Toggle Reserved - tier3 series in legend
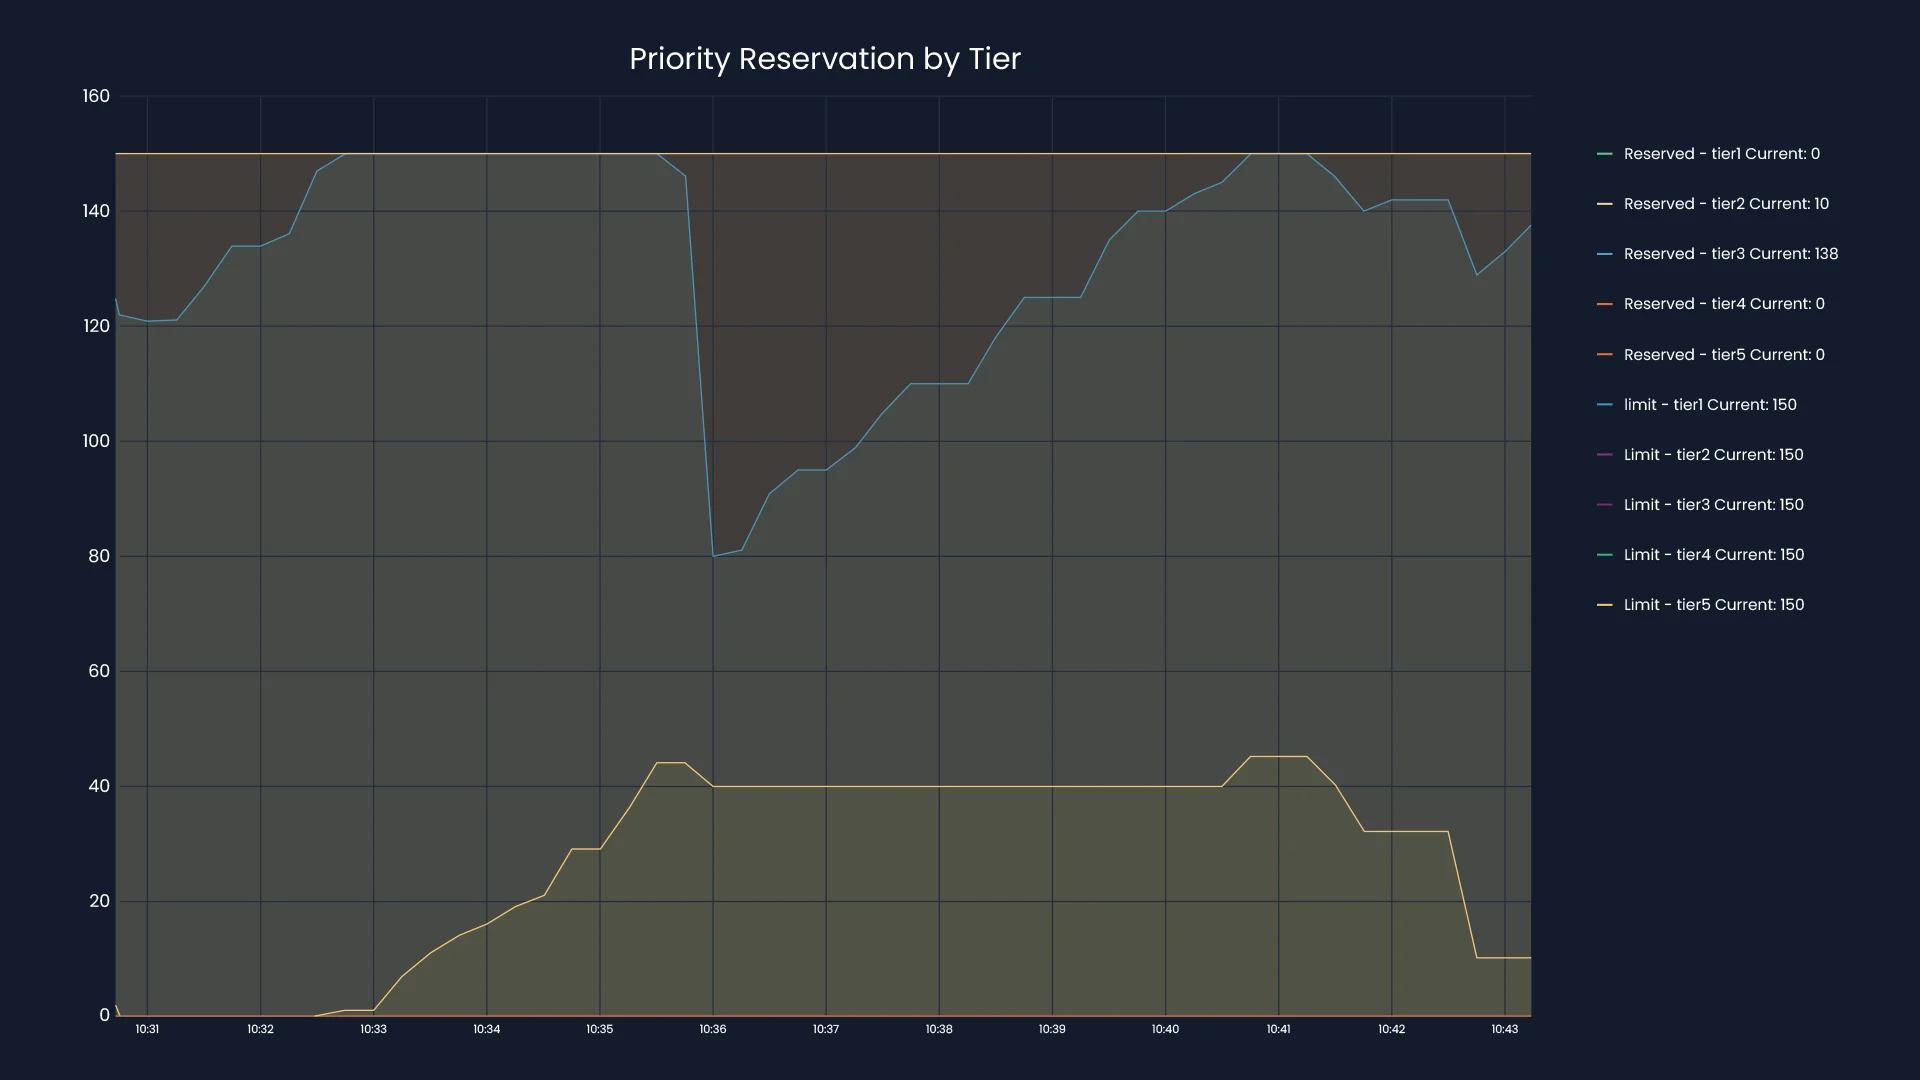Viewport: 1920px width, 1080px height. (x=1730, y=254)
